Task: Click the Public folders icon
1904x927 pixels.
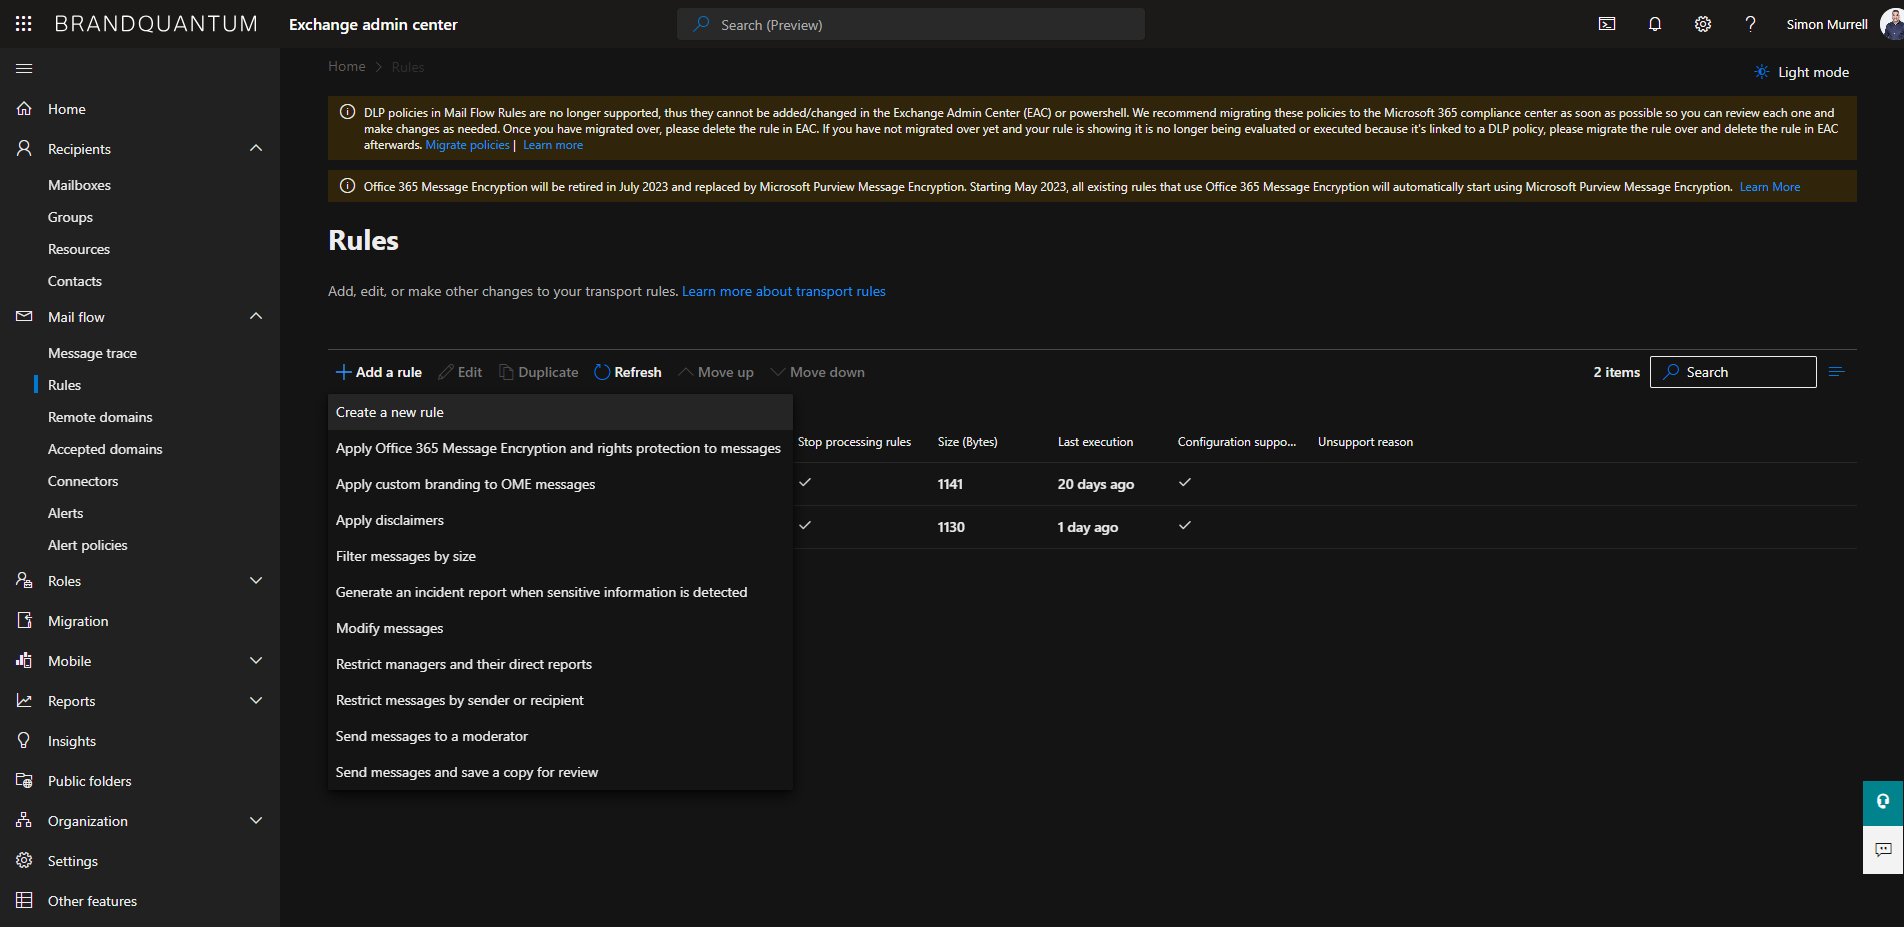Action: (x=24, y=780)
